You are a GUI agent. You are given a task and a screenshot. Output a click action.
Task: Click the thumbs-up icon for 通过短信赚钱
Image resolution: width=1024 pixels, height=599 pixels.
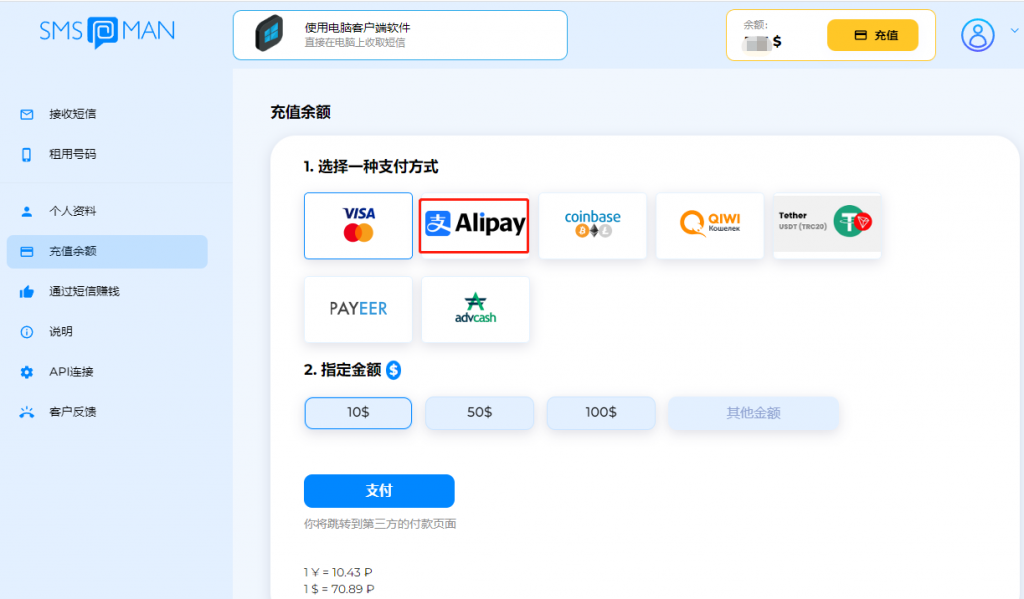(x=27, y=292)
